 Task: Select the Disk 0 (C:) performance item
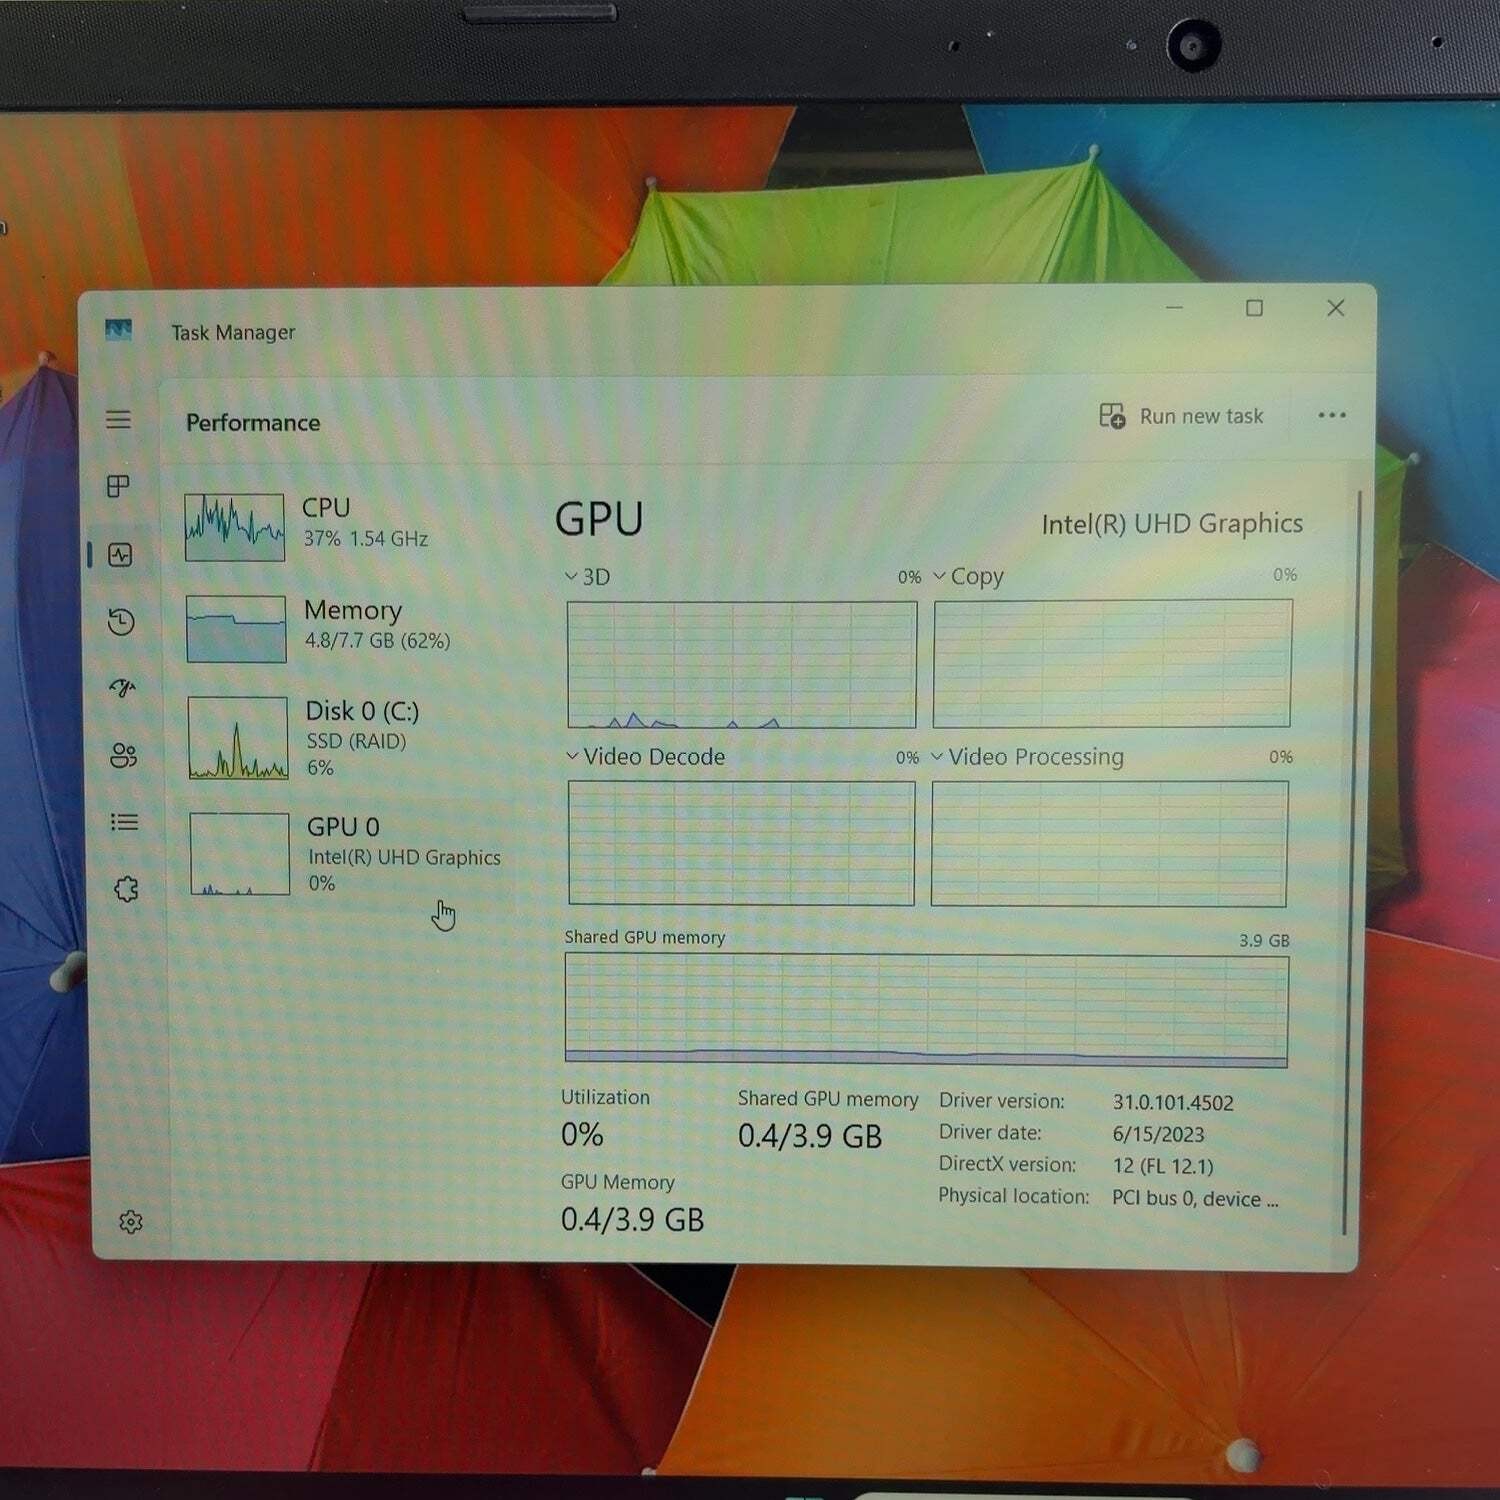pos(342,738)
